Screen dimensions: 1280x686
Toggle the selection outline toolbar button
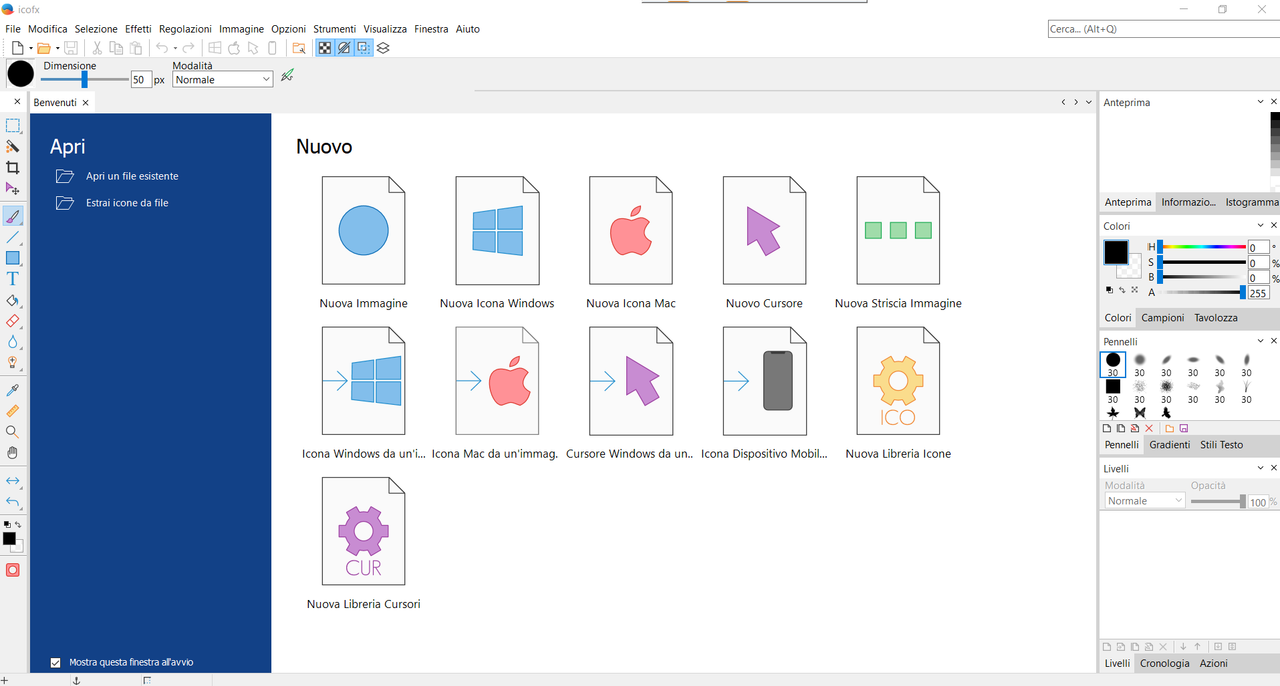363,48
